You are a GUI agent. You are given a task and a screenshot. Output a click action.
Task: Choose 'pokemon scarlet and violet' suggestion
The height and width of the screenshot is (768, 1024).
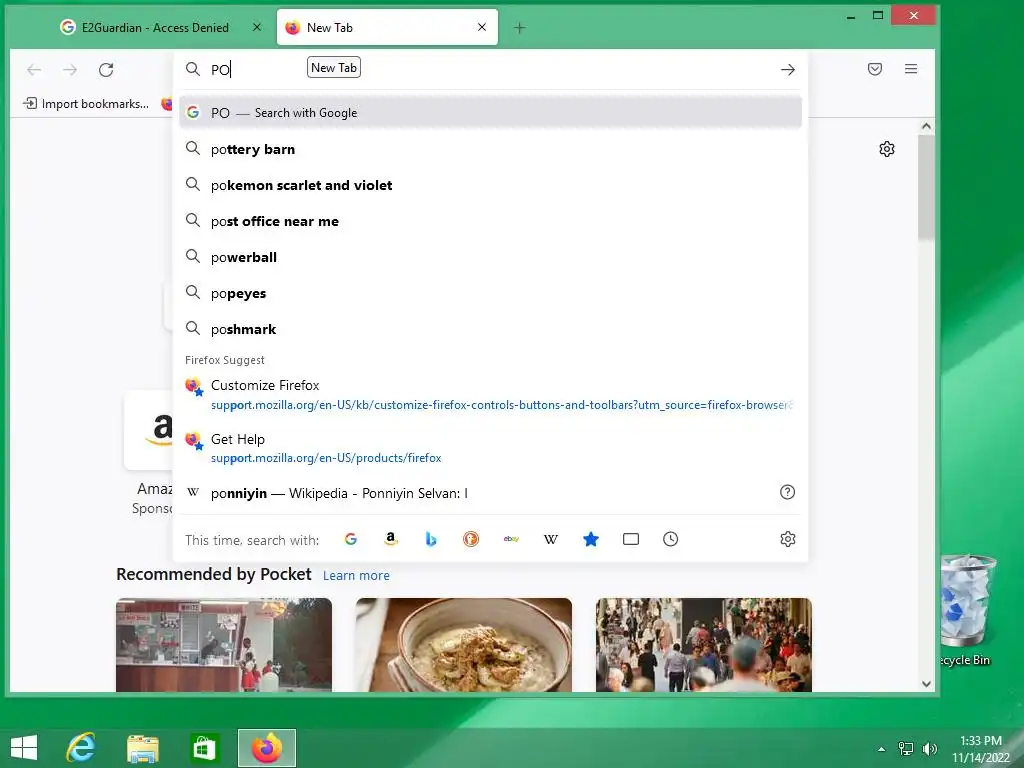(490, 185)
